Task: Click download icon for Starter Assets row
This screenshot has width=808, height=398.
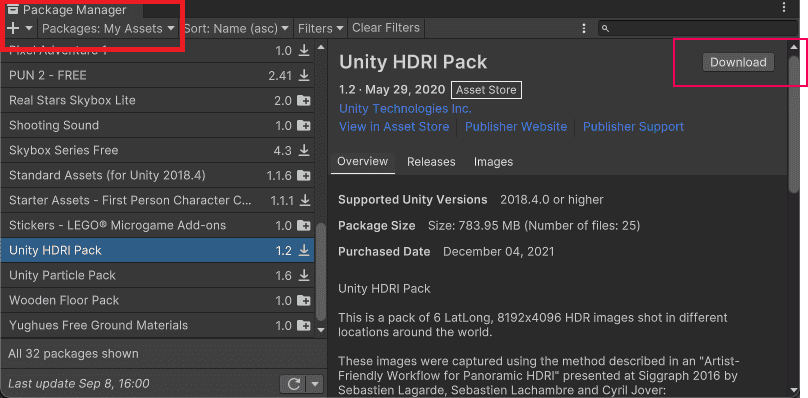Action: pos(304,201)
